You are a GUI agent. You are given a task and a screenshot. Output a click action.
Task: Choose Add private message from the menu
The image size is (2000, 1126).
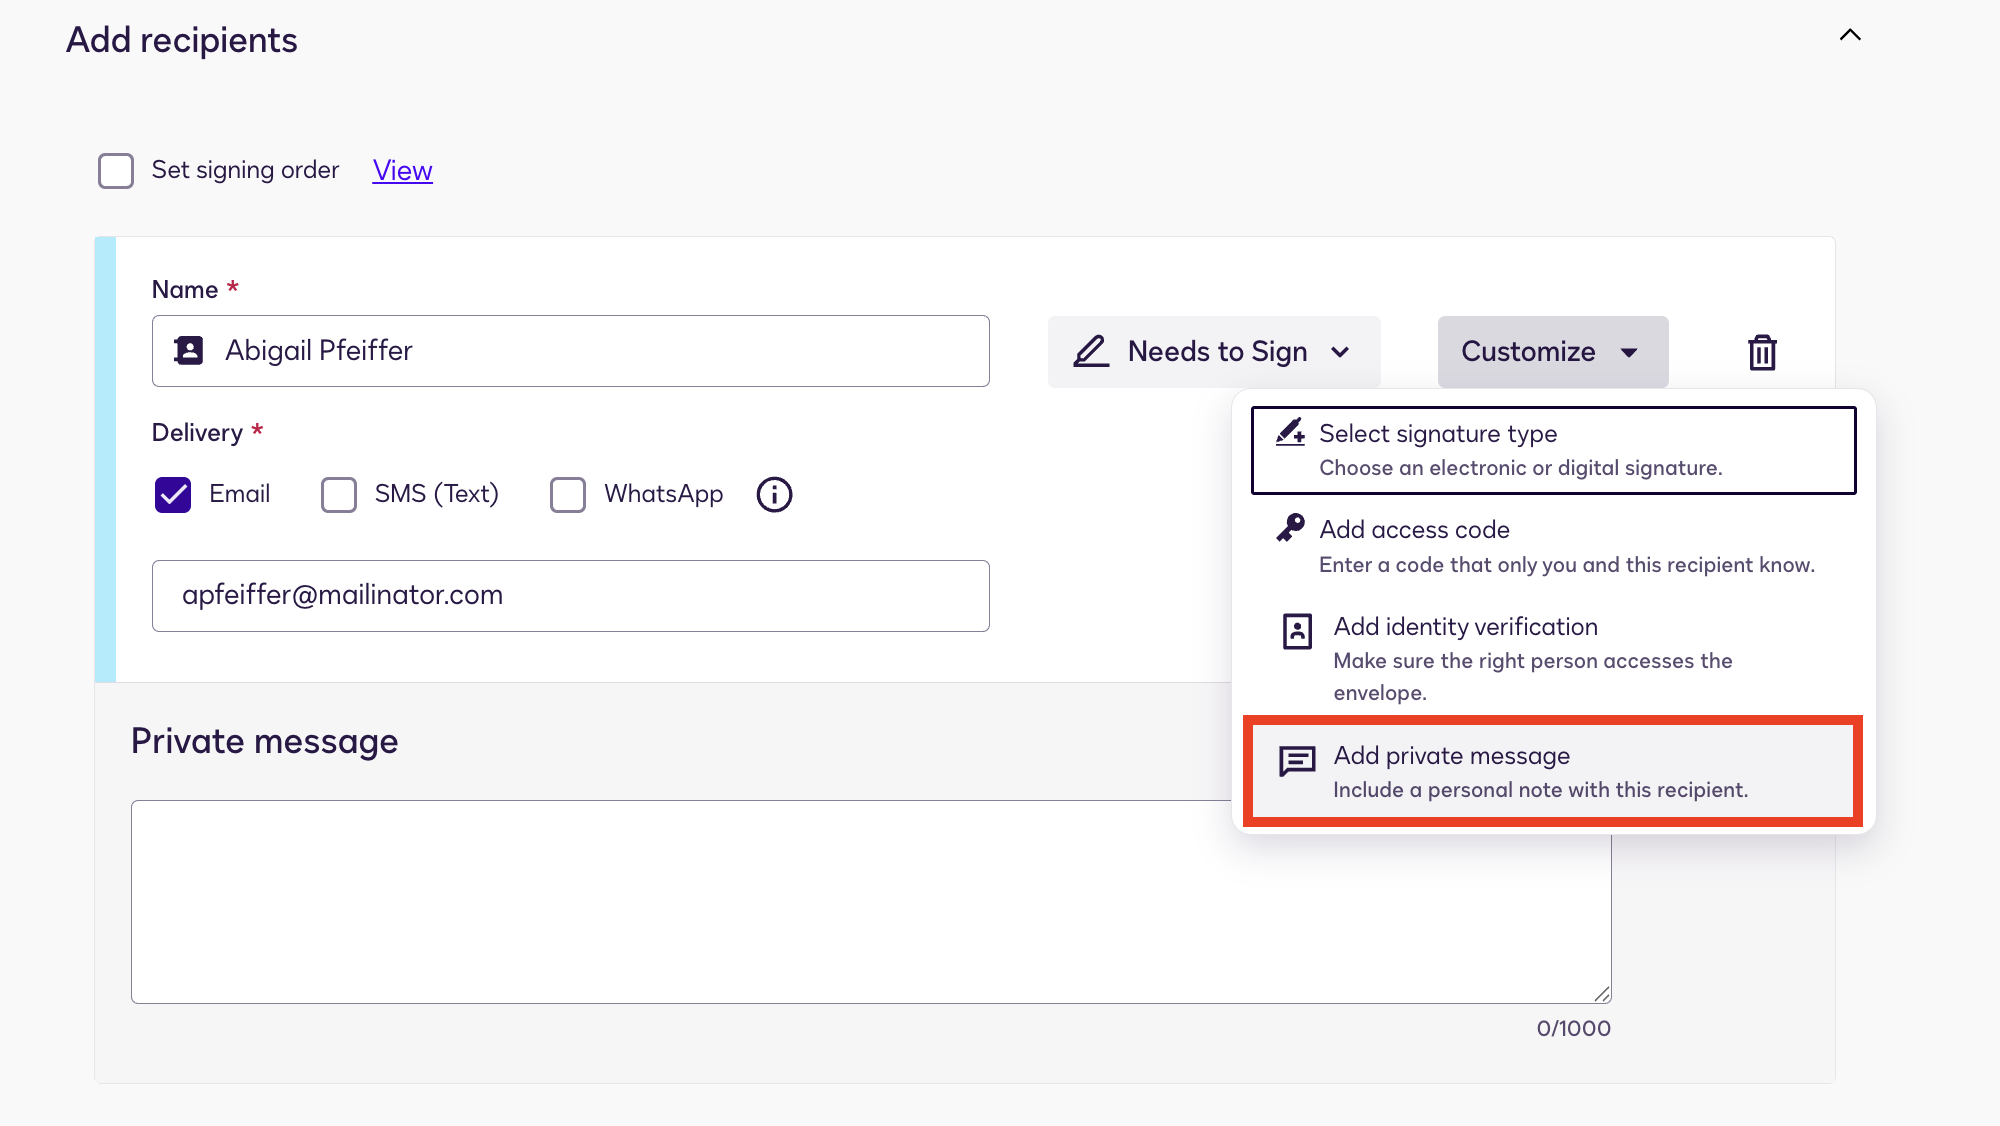(1553, 771)
